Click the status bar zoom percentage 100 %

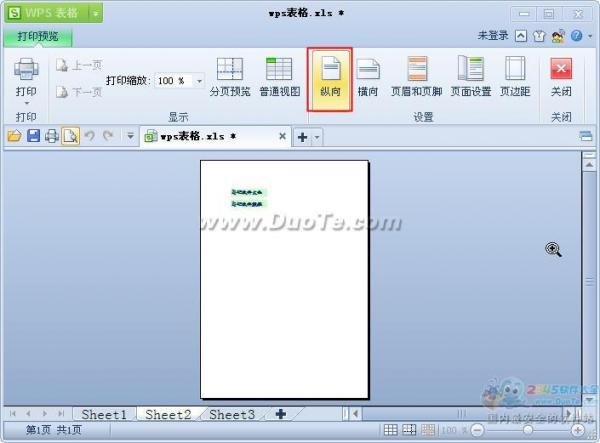[454, 430]
